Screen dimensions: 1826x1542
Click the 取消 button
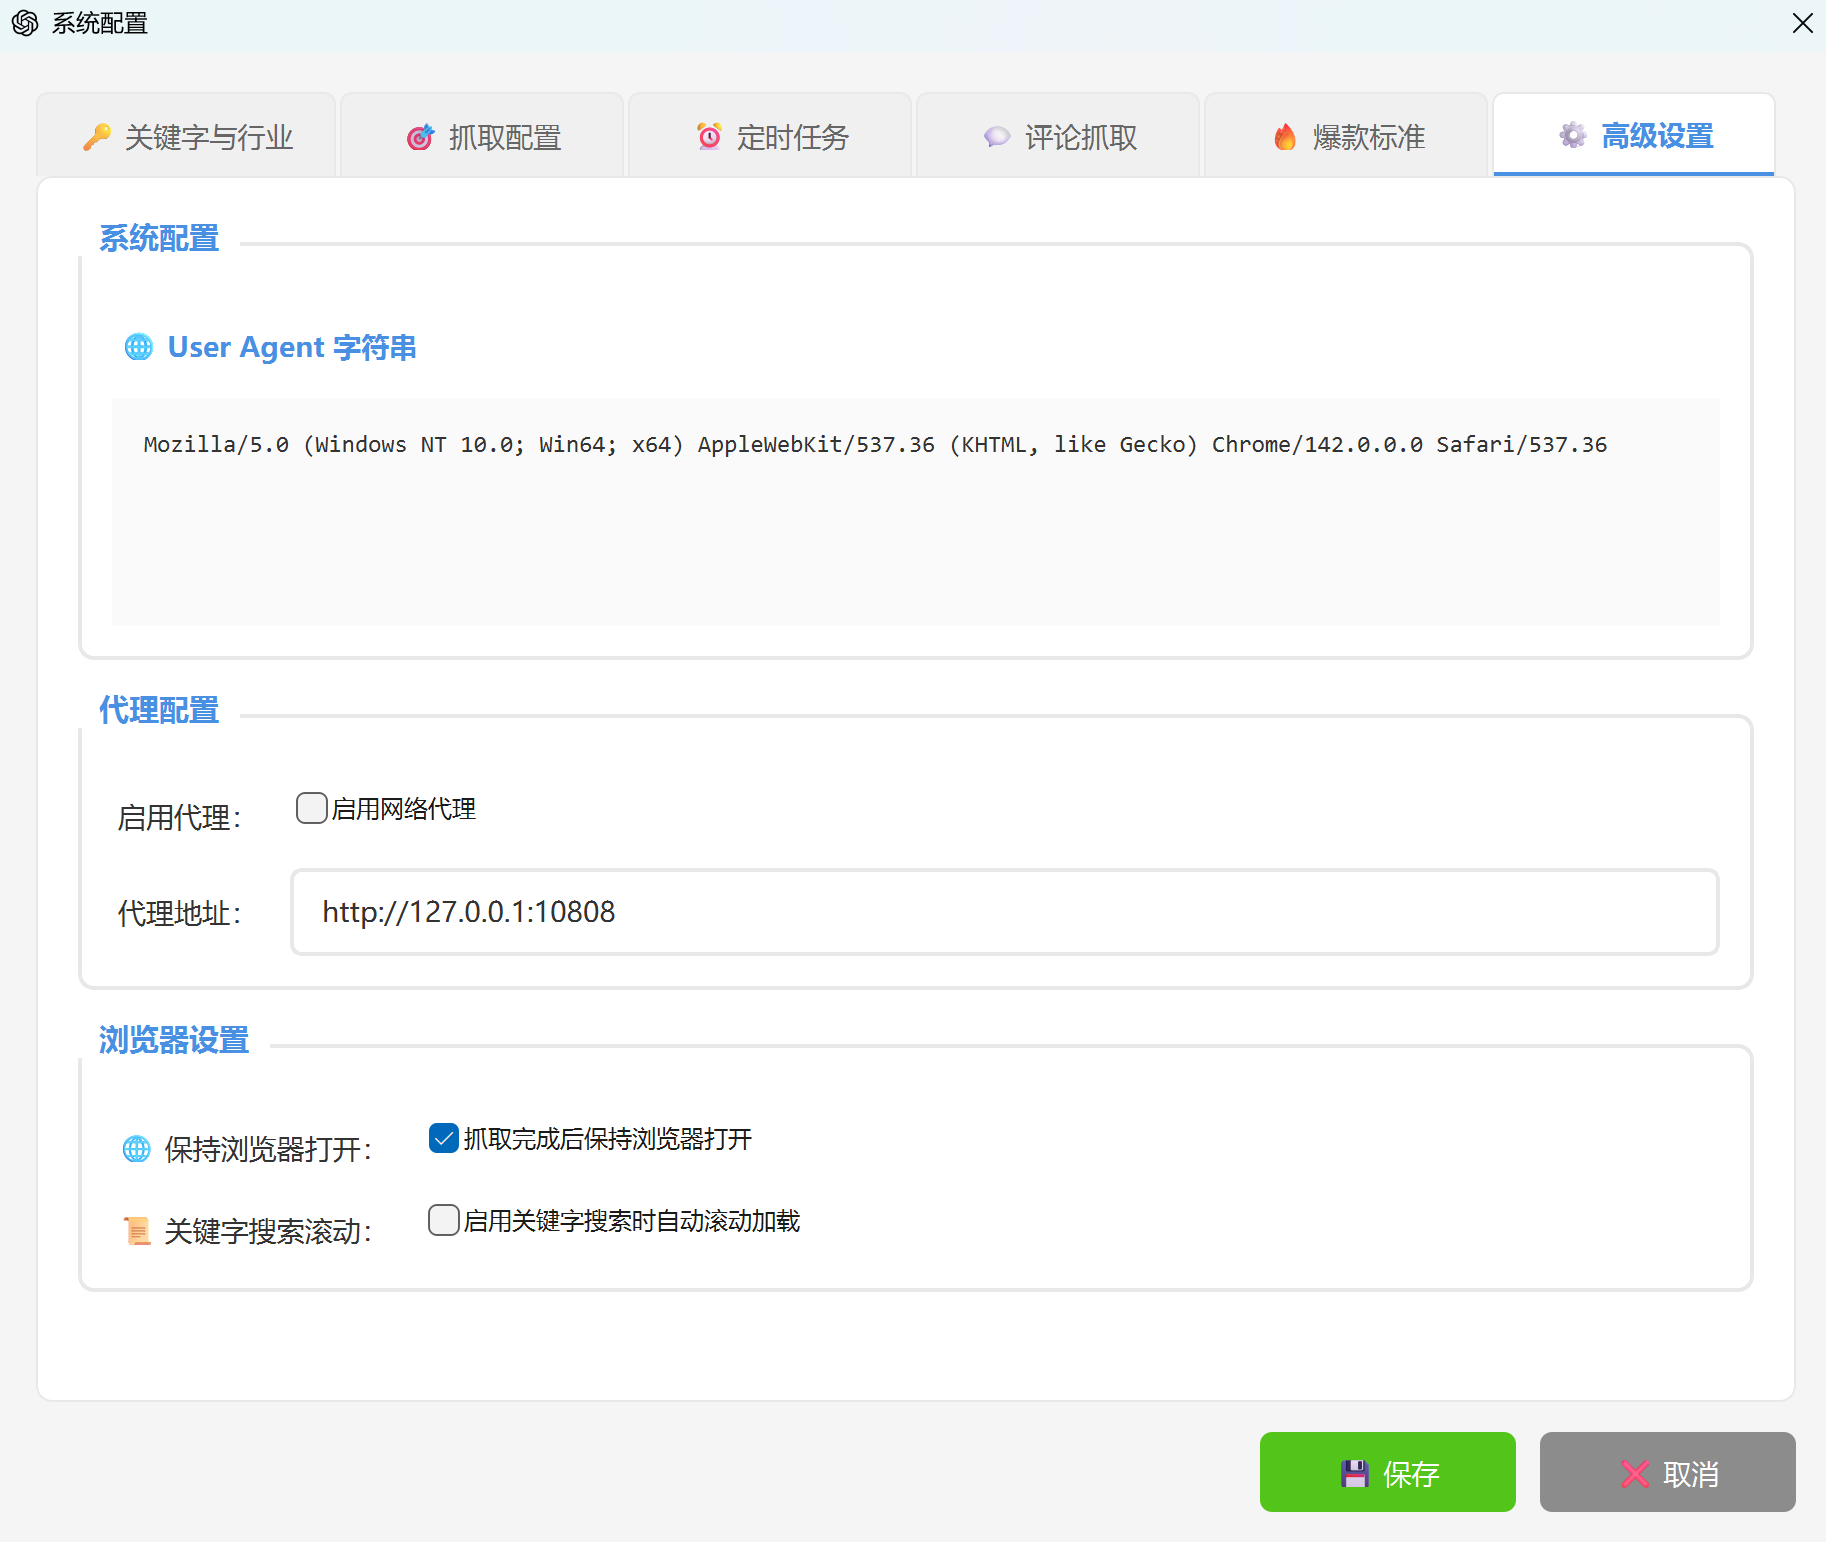click(x=1667, y=1473)
